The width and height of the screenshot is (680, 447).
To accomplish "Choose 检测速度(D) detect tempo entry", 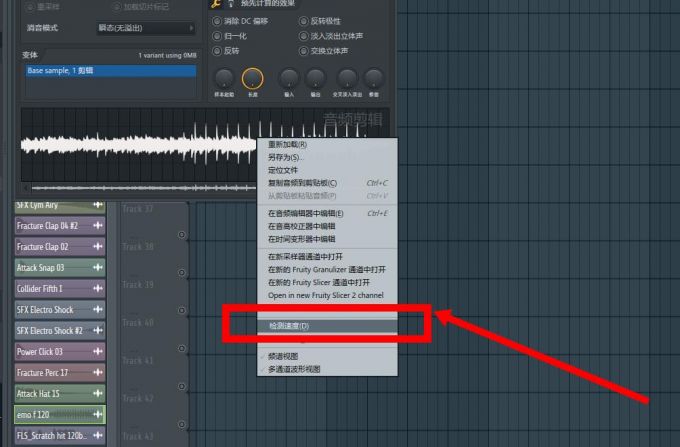I will pos(327,326).
